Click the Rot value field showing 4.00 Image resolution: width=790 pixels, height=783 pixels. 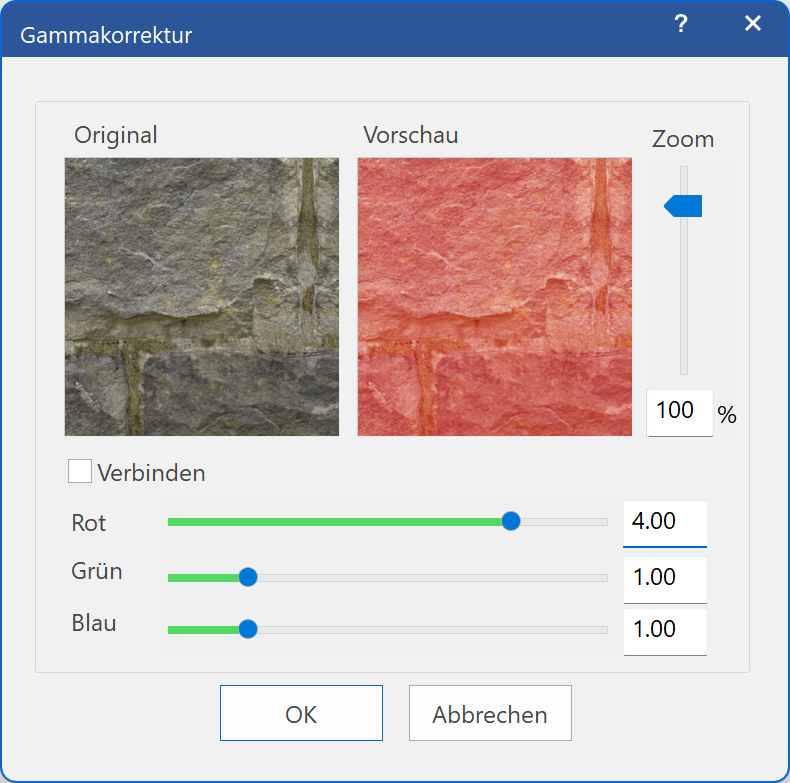[x=665, y=524]
